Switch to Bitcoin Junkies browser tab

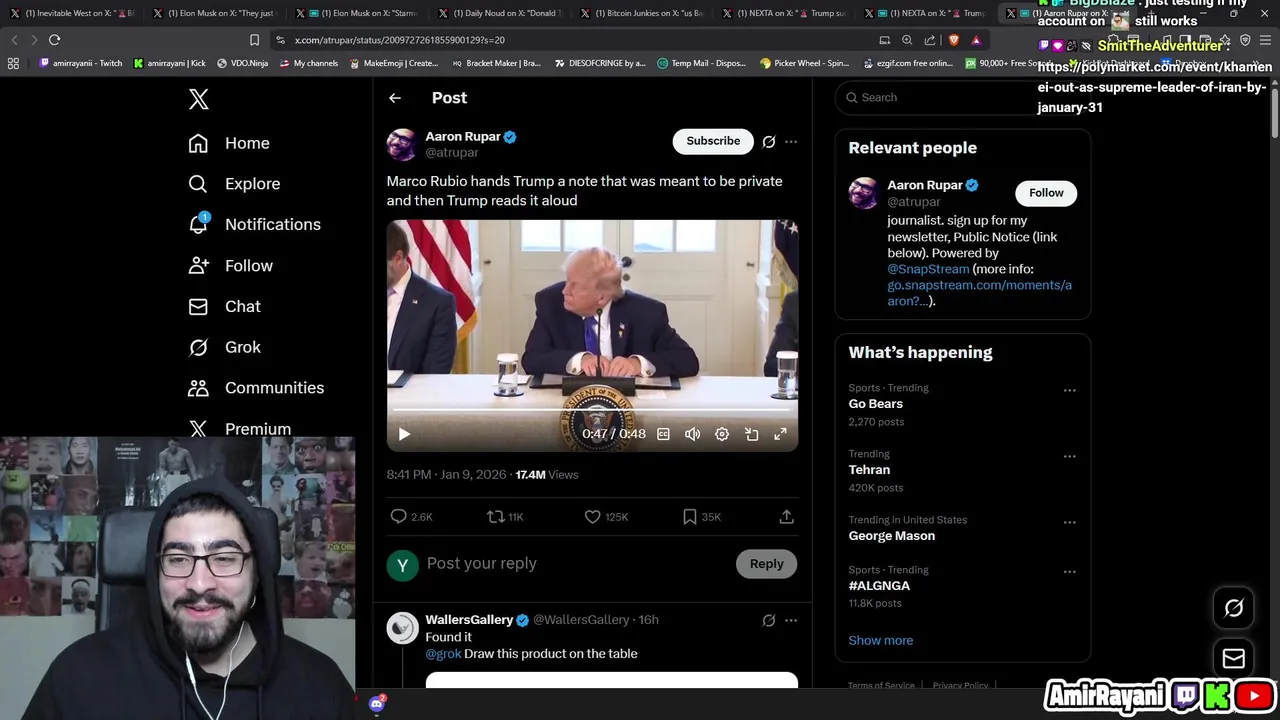[643, 13]
